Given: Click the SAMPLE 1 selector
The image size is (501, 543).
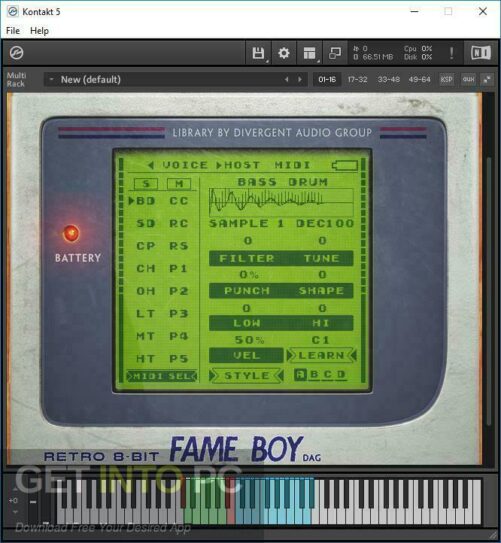Looking at the screenshot, I should tap(247, 223).
